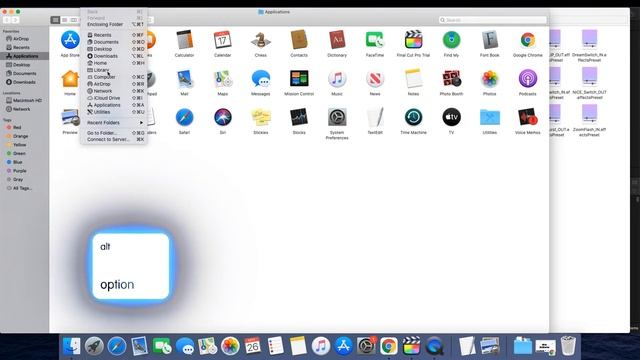Open the Trash in the Dock
This screenshot has width=640, height=360.
[x=568, y=346]
